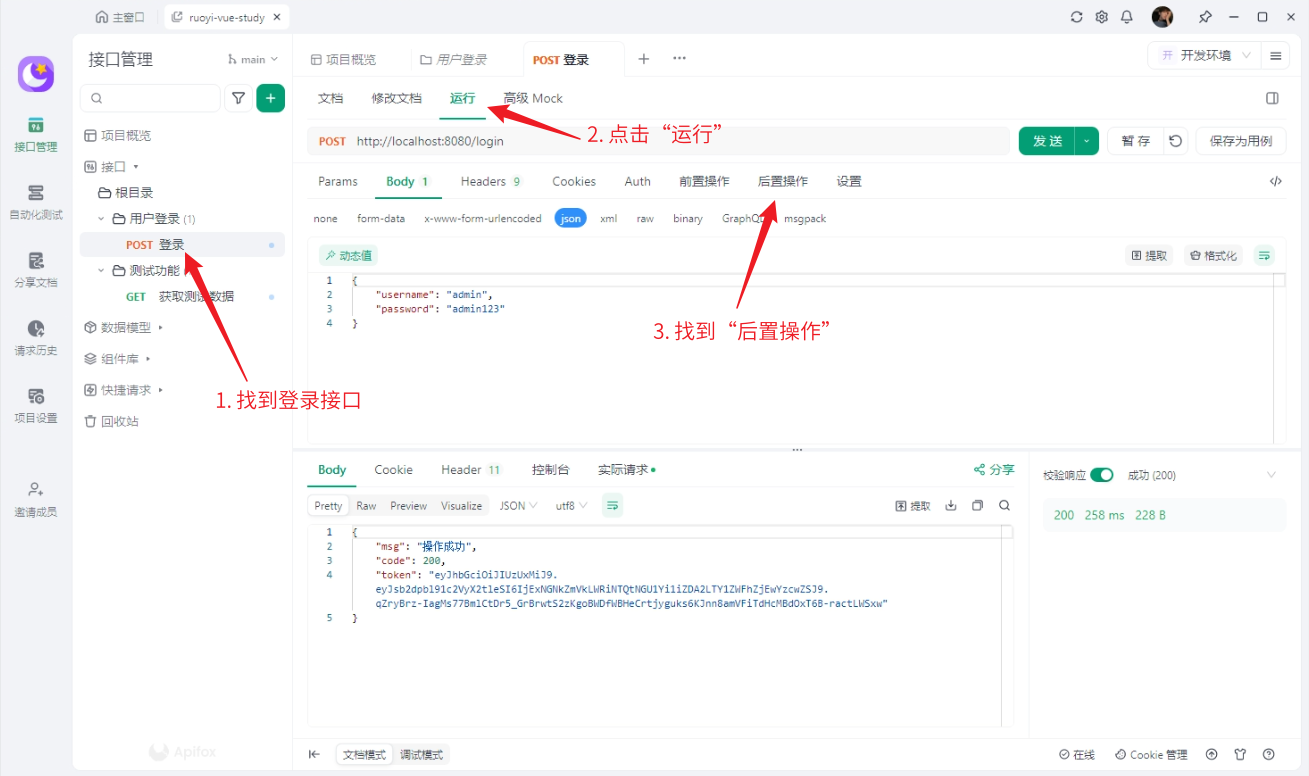Image resolution: width=1309 pixels, height=776 pixels.
Task: Select form-data body type
Action: coord(381,218)
